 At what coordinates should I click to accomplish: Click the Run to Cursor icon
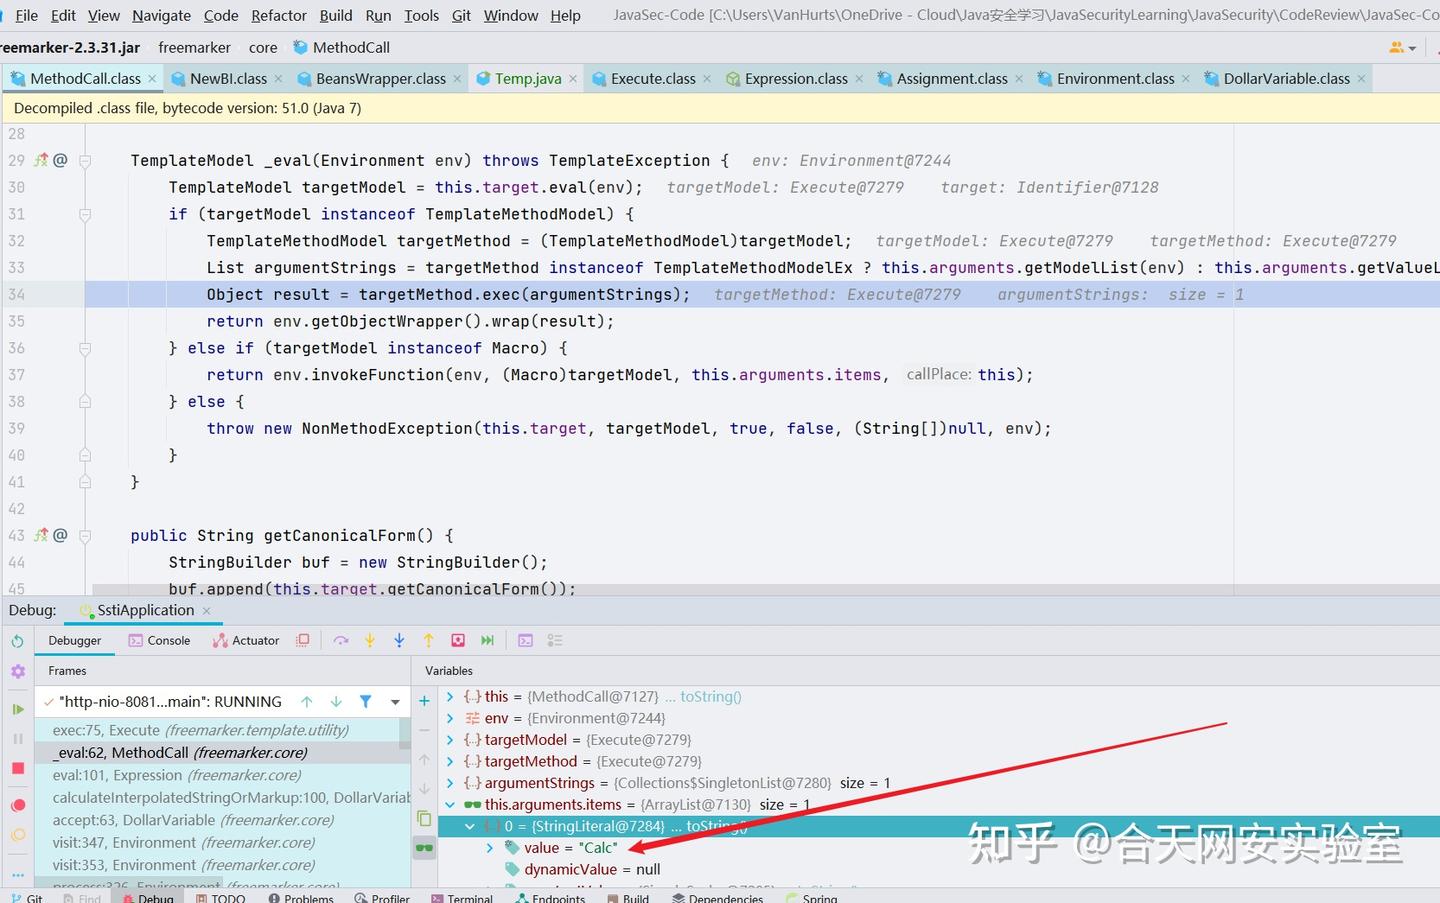pyautogui.click(x=487, y=640)
